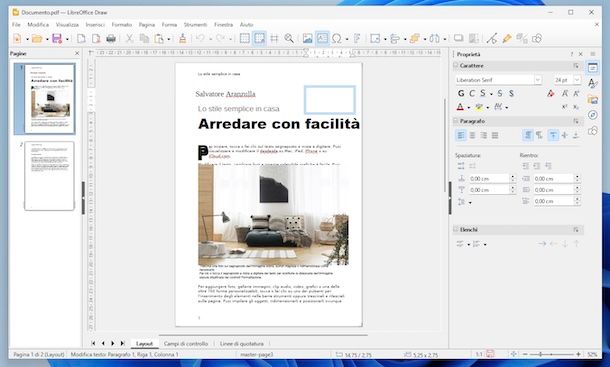Toggle Snap to Grid icon
Viewport: 610px width, 367px height.
click(x=259, y=39)
